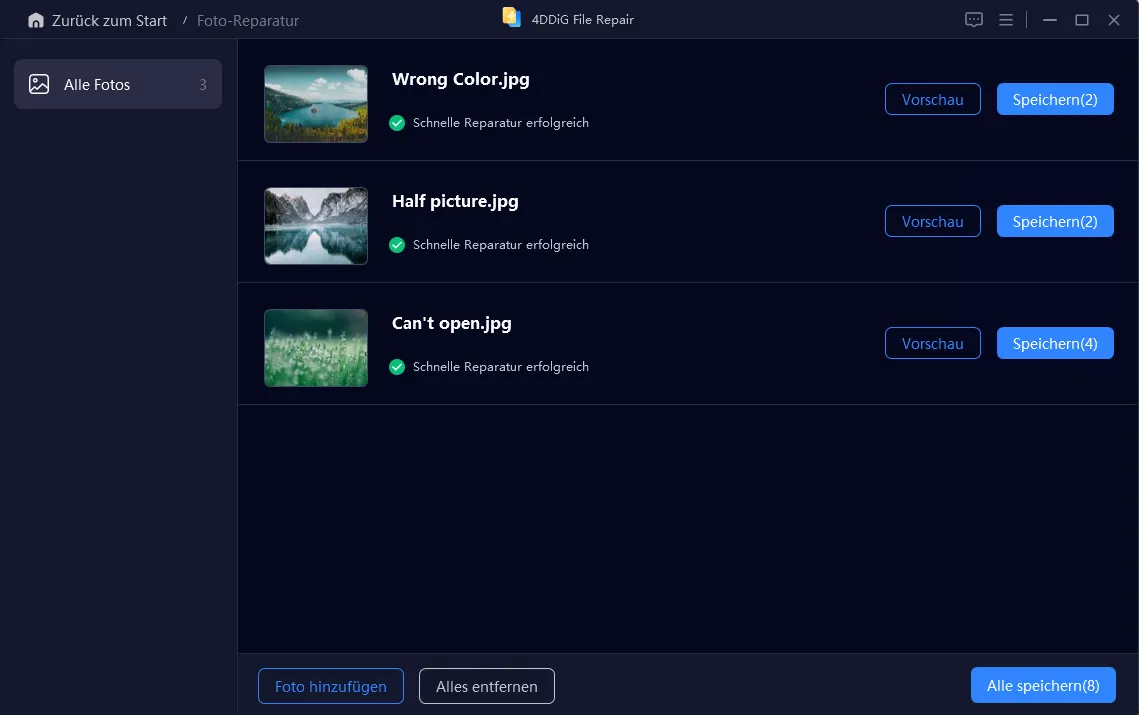Click the success checkmark for Can't open.jpg
This screenshot has width=1139, height=715.
click(397, 367)
